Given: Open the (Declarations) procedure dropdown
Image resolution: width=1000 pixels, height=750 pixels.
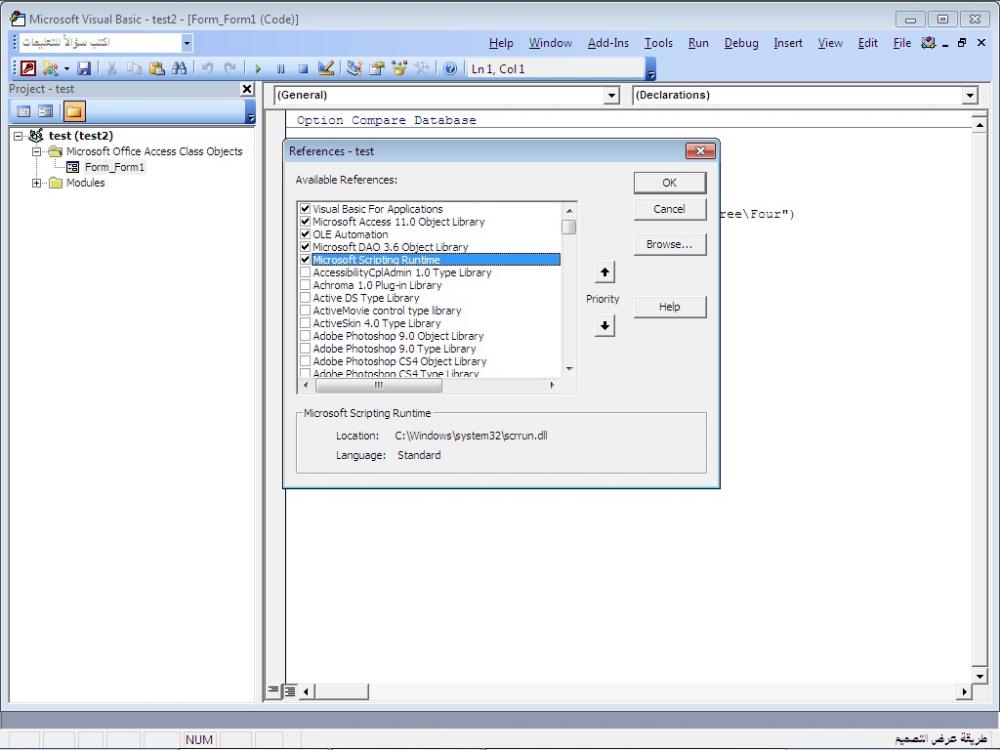Looking at the screenshot, I should pyautogui.click(x=970, y=95).
